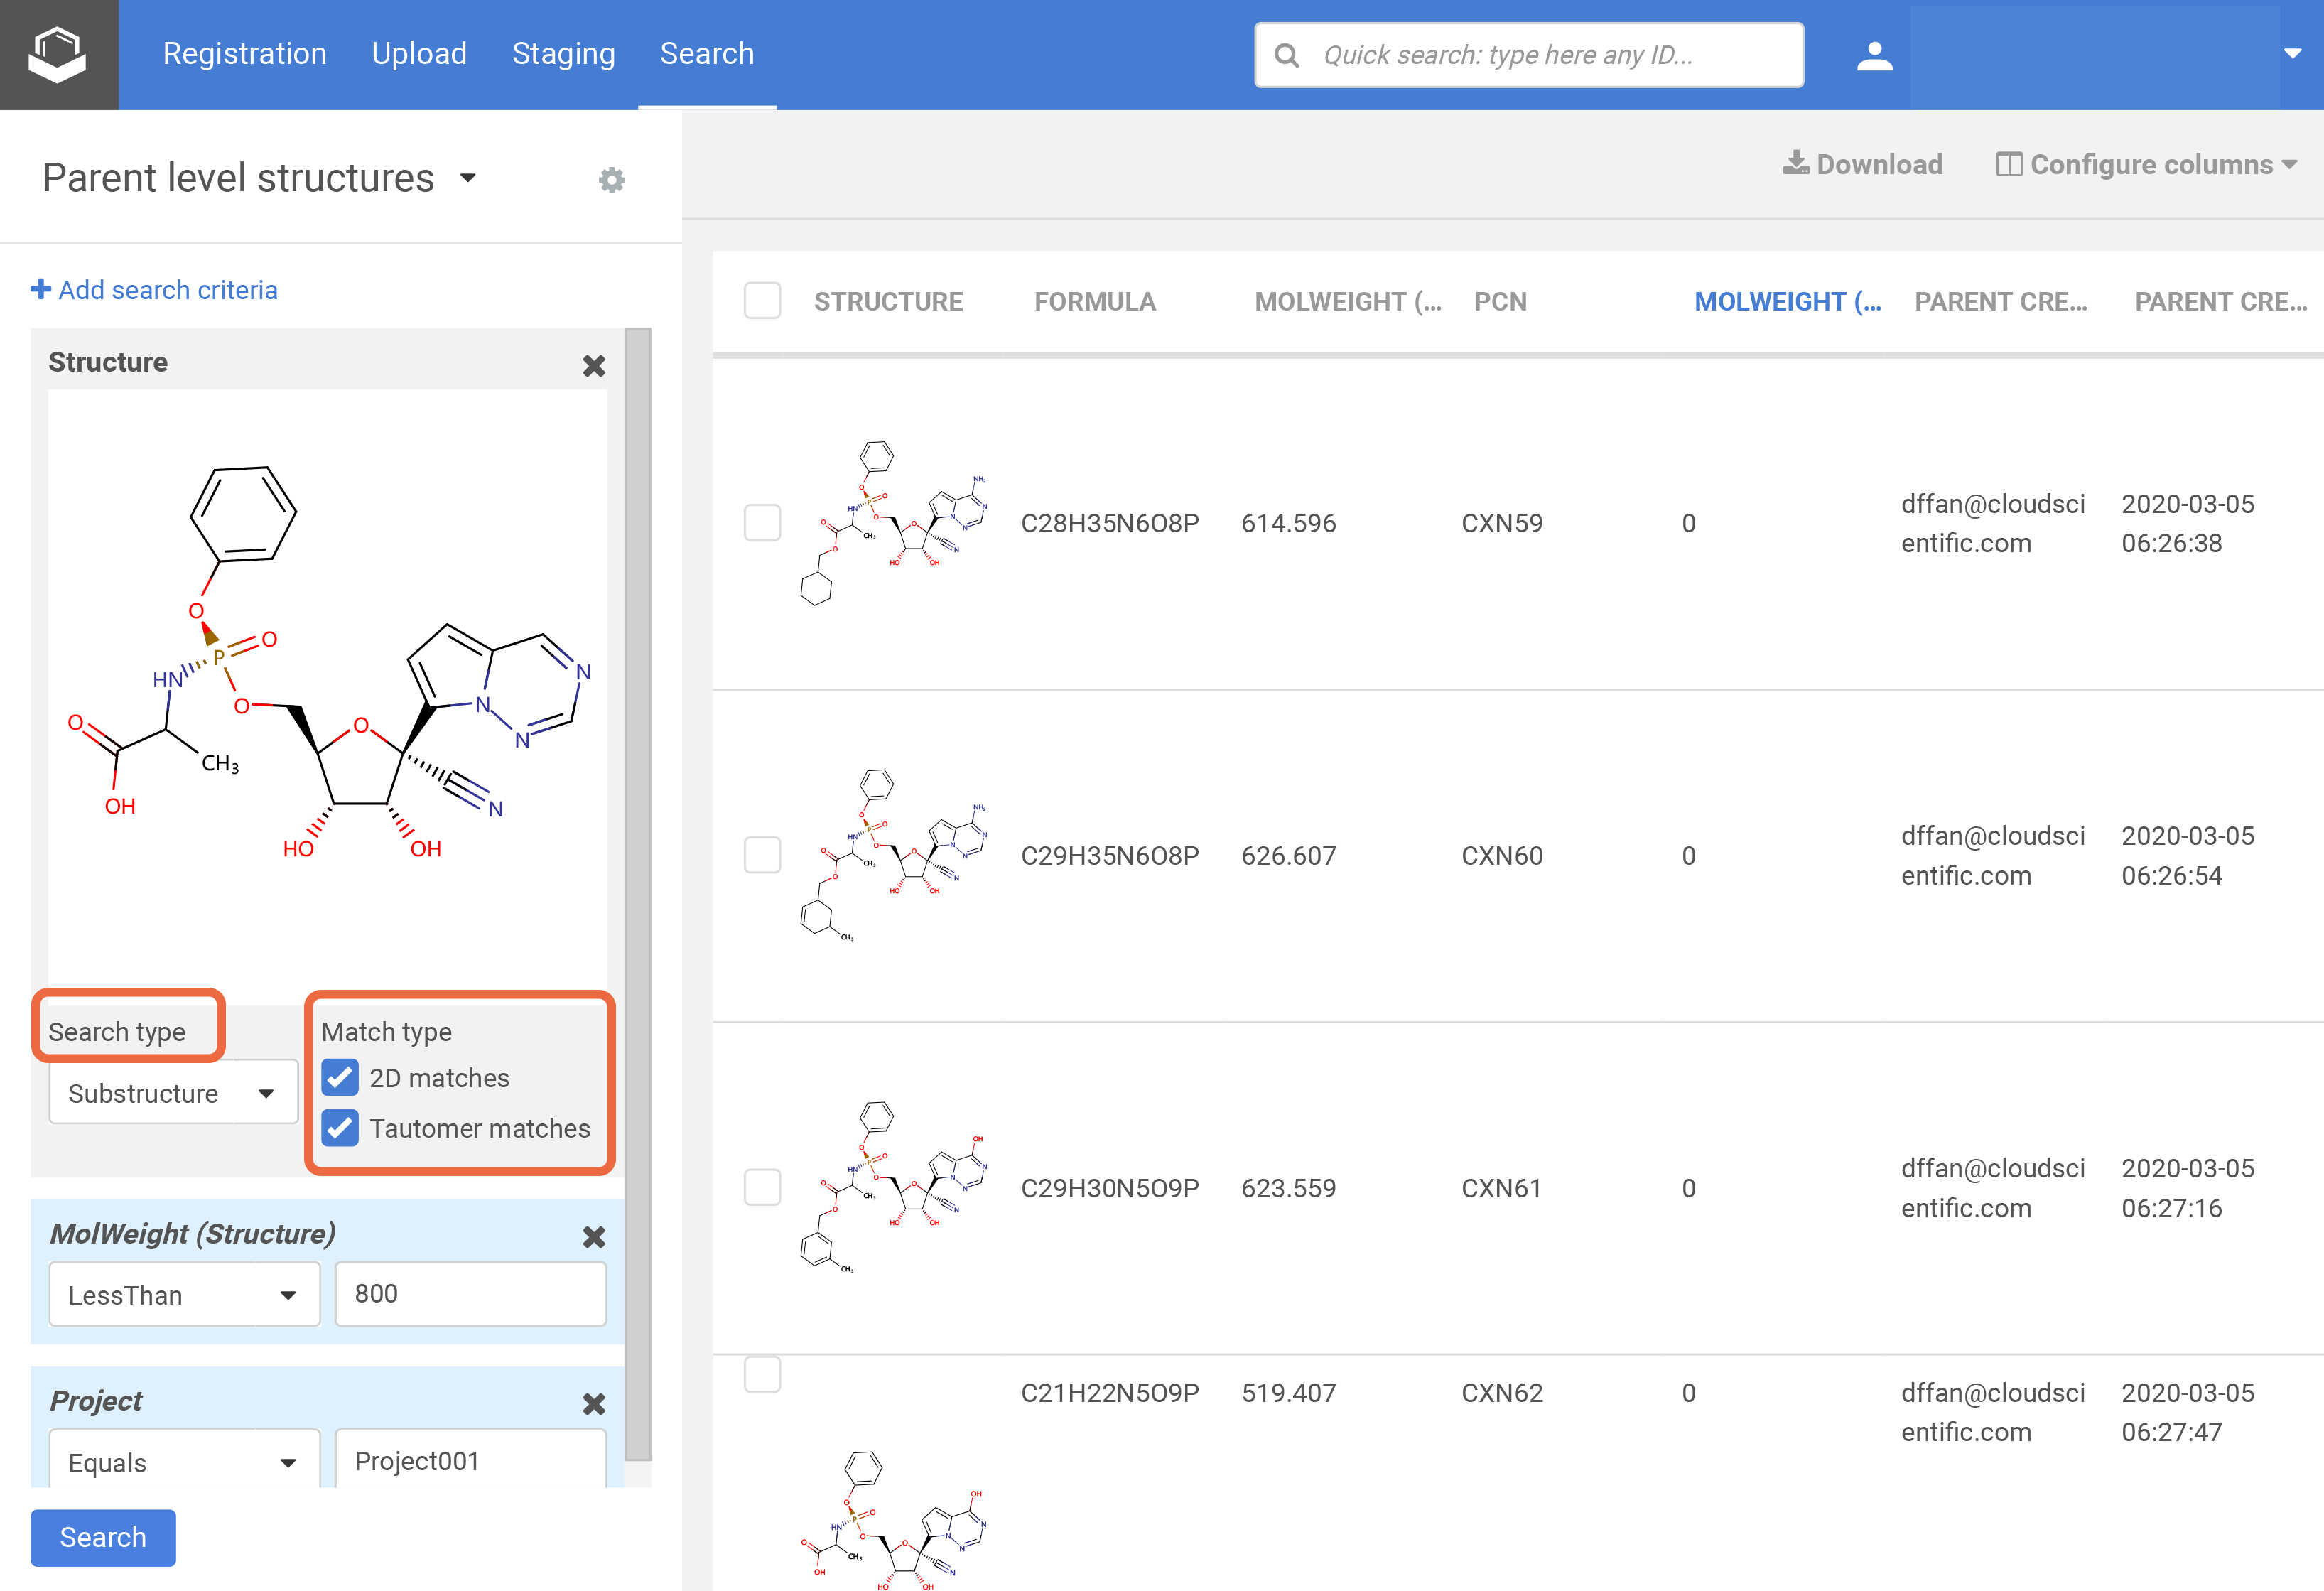The height and width of the screenshot is (1591, 2324).
Task: Open the LessThan operator dropdown
Action: [x=184, y=1294]
